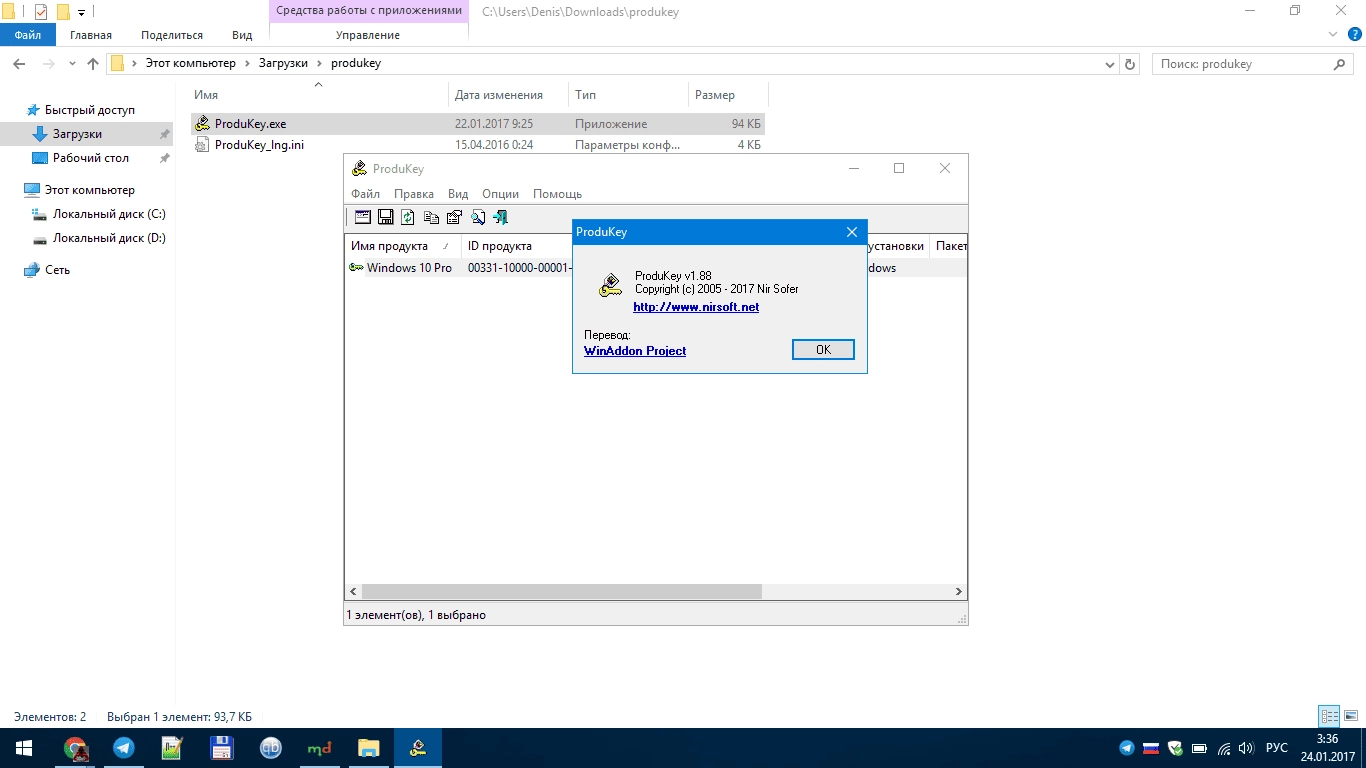Click the Wi-Fi icon in system tray
Viewport: 1366px width, 768px height.
click(1224, 748)
